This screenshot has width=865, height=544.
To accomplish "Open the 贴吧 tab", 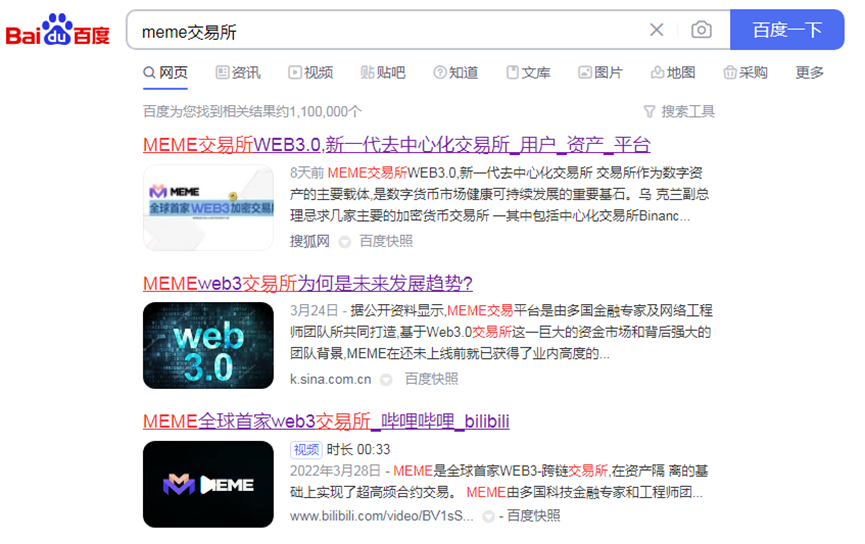I will click(383, 73).
